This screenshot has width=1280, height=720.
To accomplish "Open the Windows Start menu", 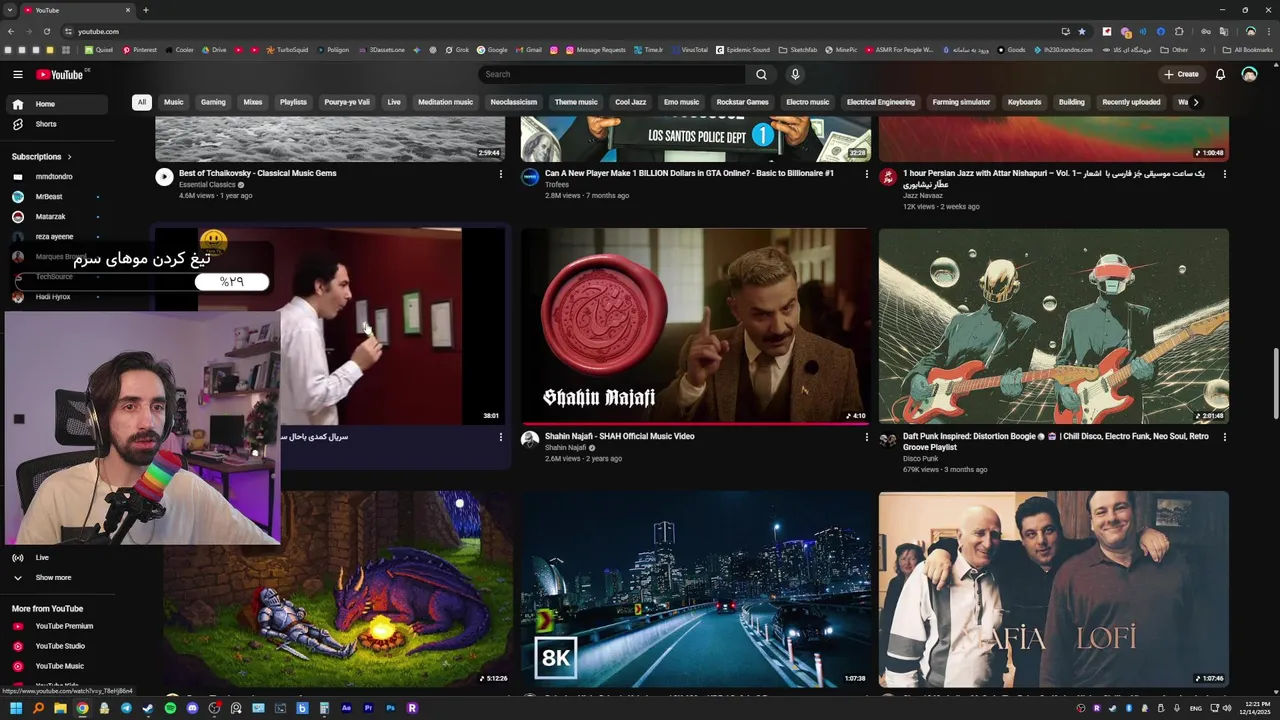I will coord(17,708).
